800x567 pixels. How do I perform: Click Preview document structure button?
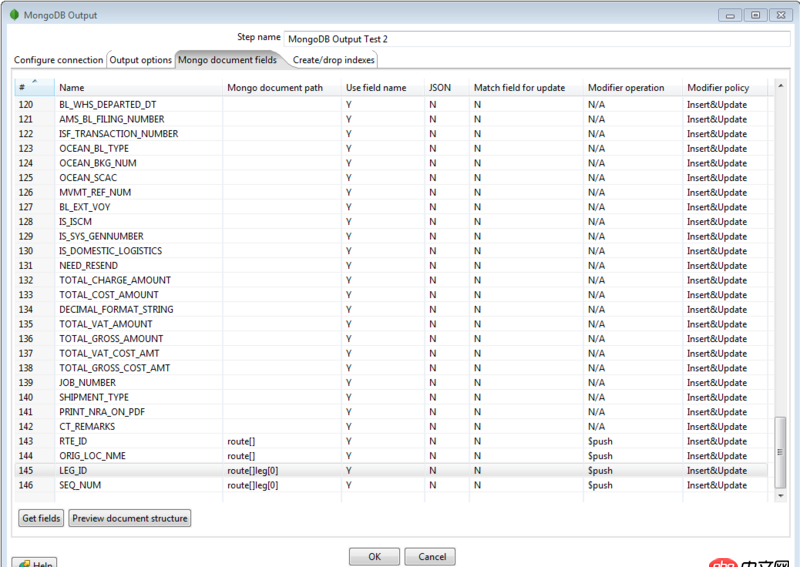point(130,518)
